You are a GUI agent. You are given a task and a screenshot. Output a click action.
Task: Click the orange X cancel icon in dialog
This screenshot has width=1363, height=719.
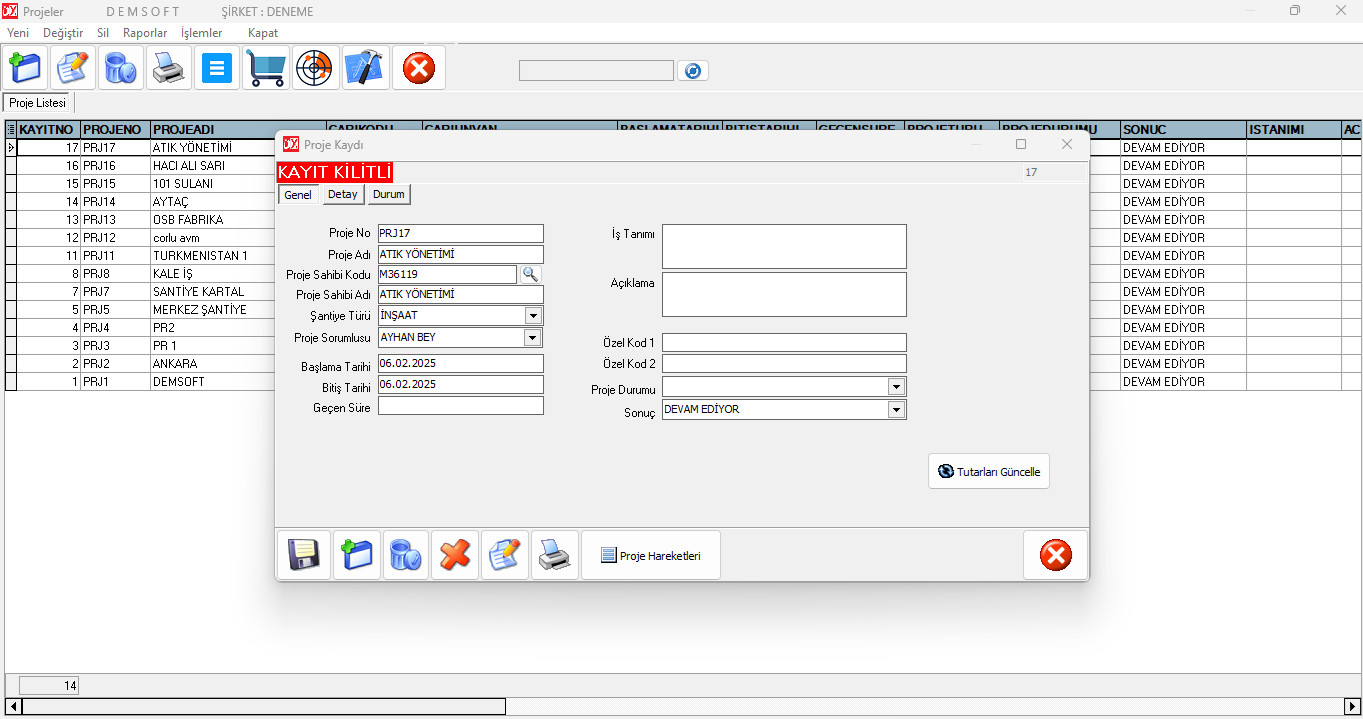pos(455,555)
